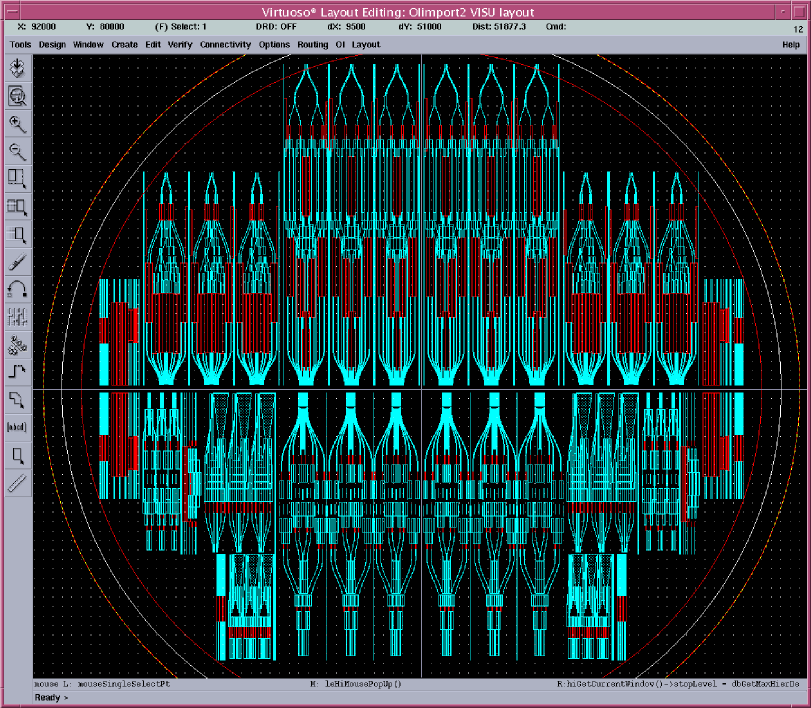This screenshot has width=811, height=708.
Task: Activate the Copy tool icon
Action: click(x=17, y=207)
